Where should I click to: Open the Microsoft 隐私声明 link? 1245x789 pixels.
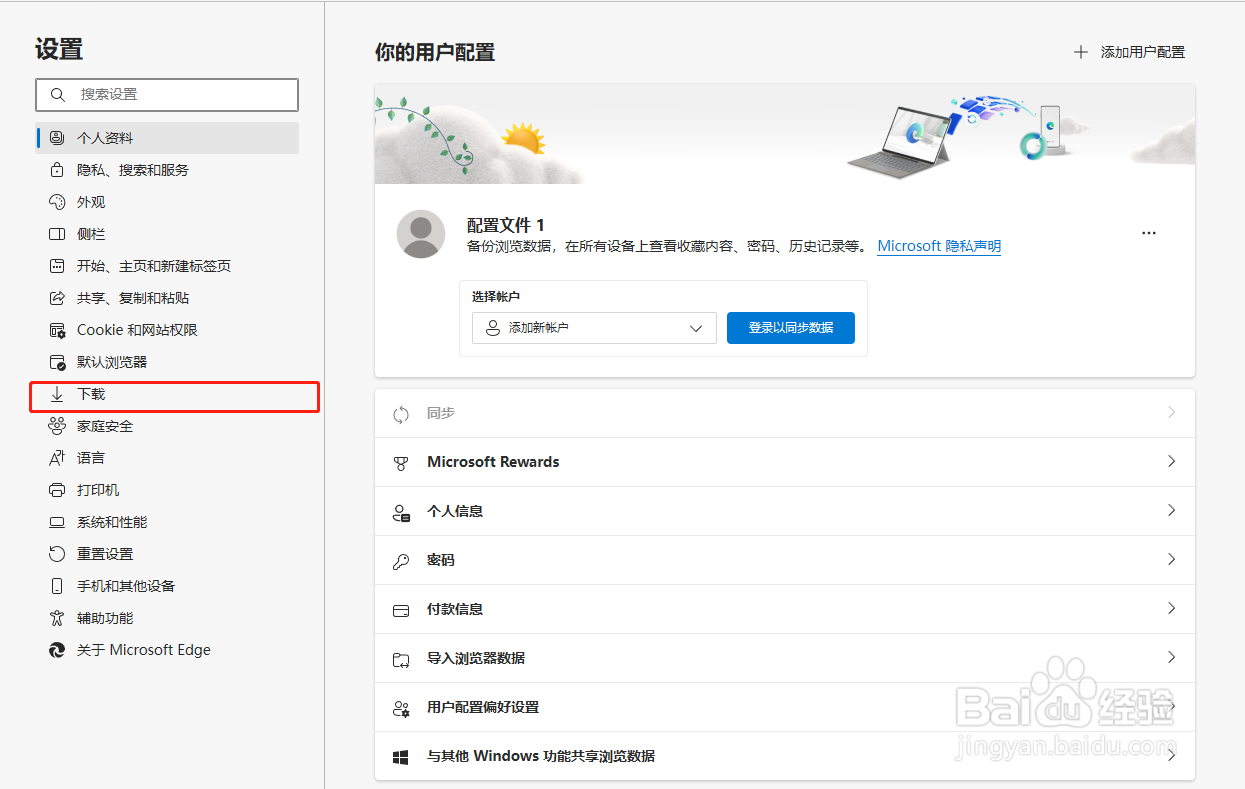(x=939, y=246)
